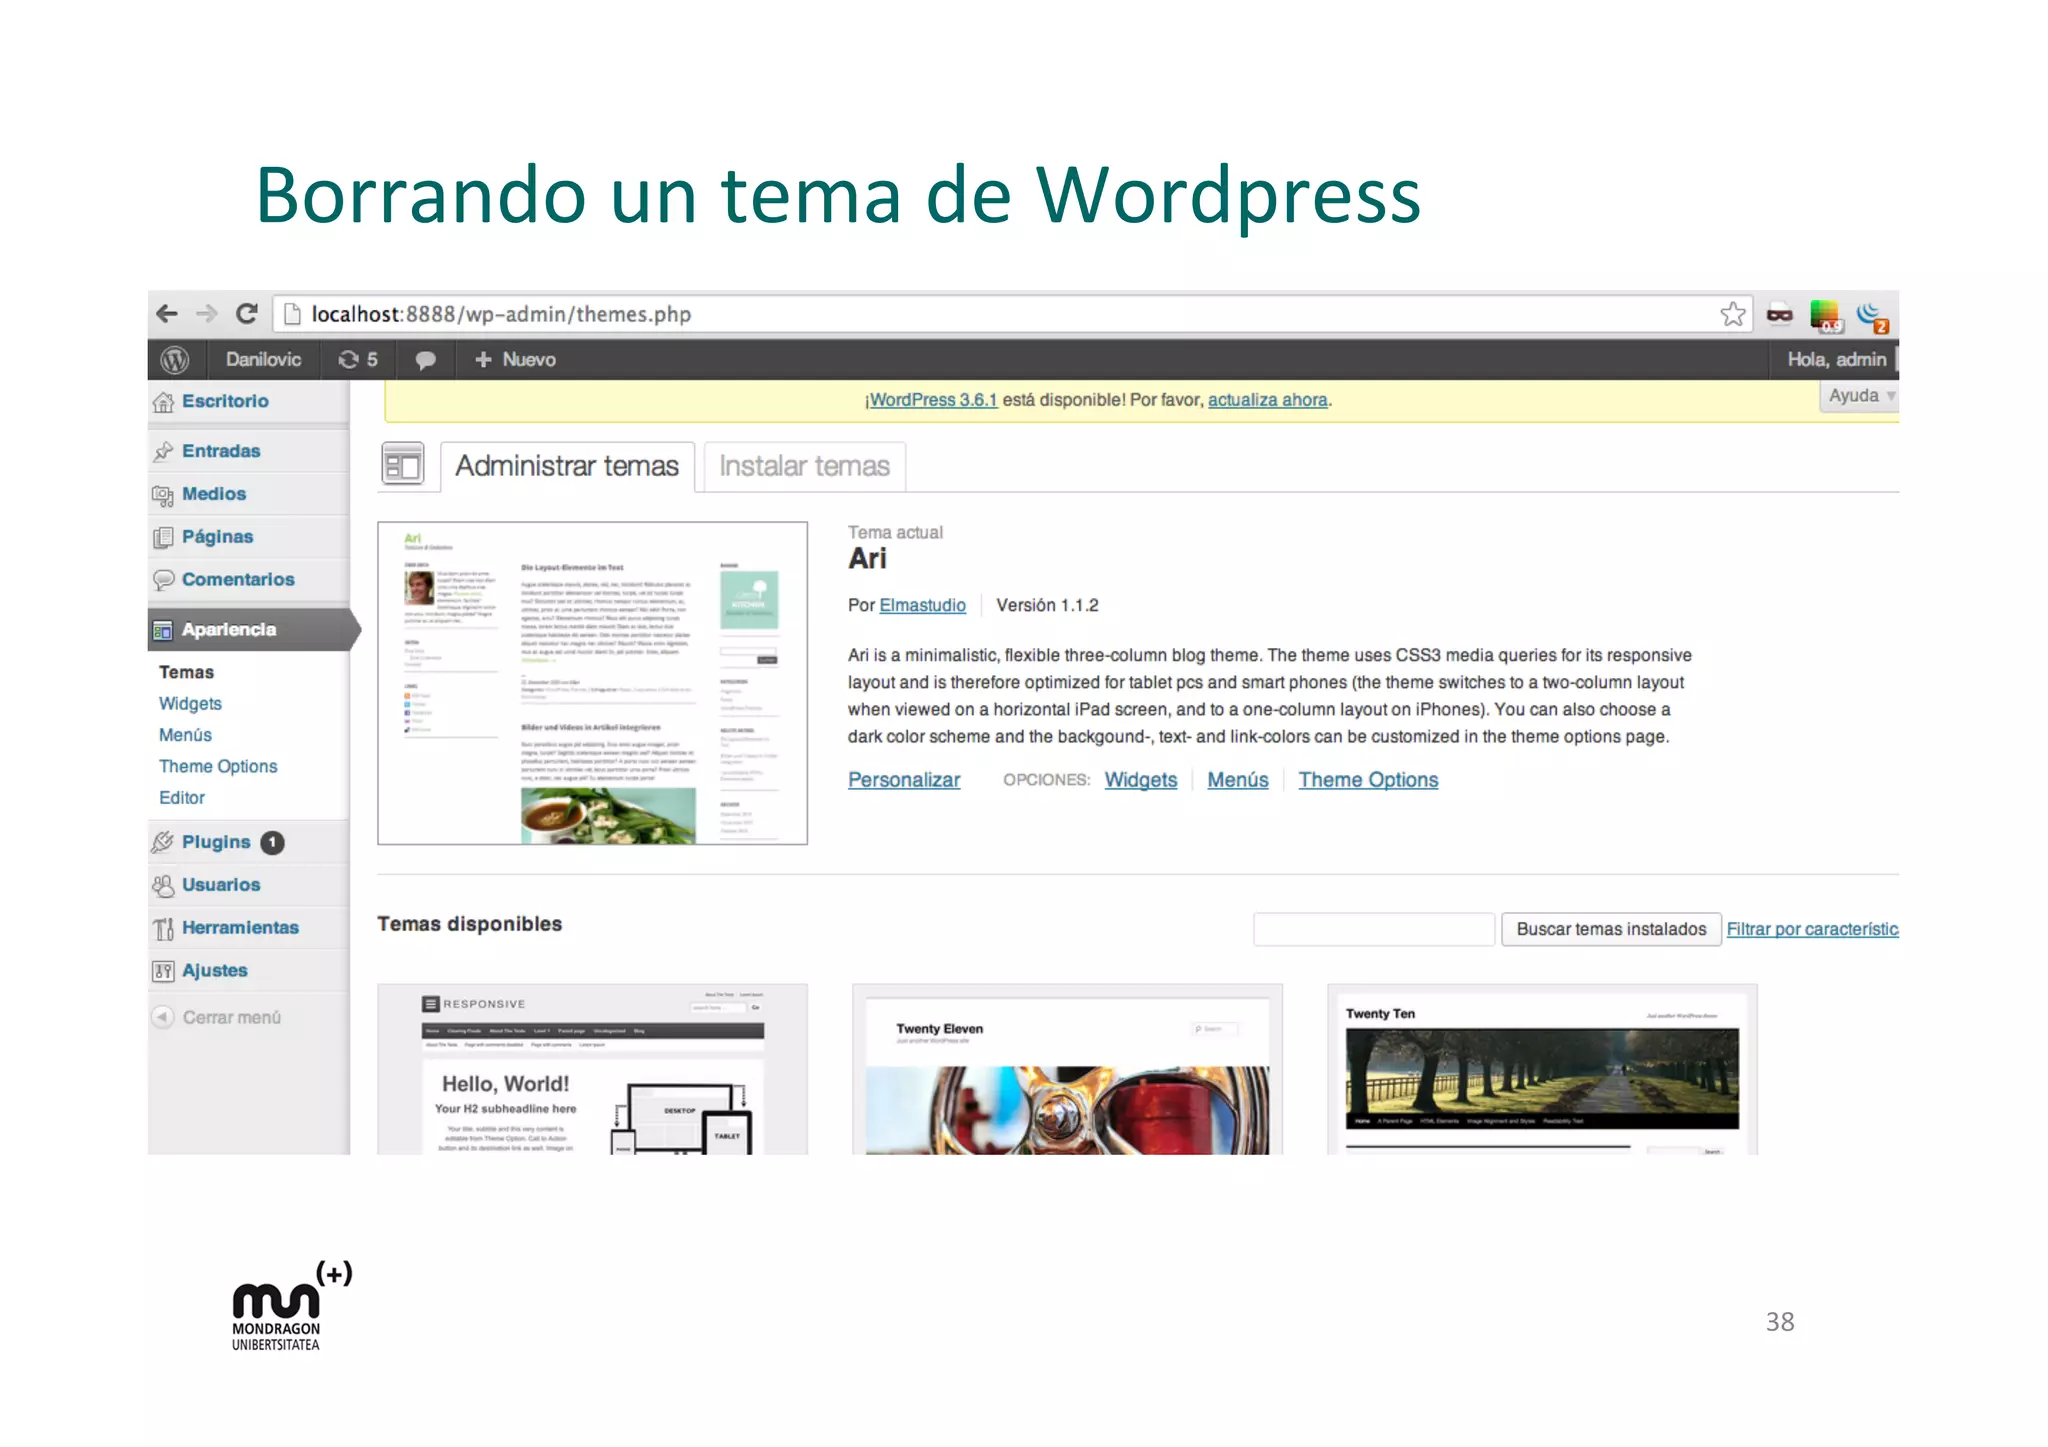Click the Filtrar por característica link

1812,929
